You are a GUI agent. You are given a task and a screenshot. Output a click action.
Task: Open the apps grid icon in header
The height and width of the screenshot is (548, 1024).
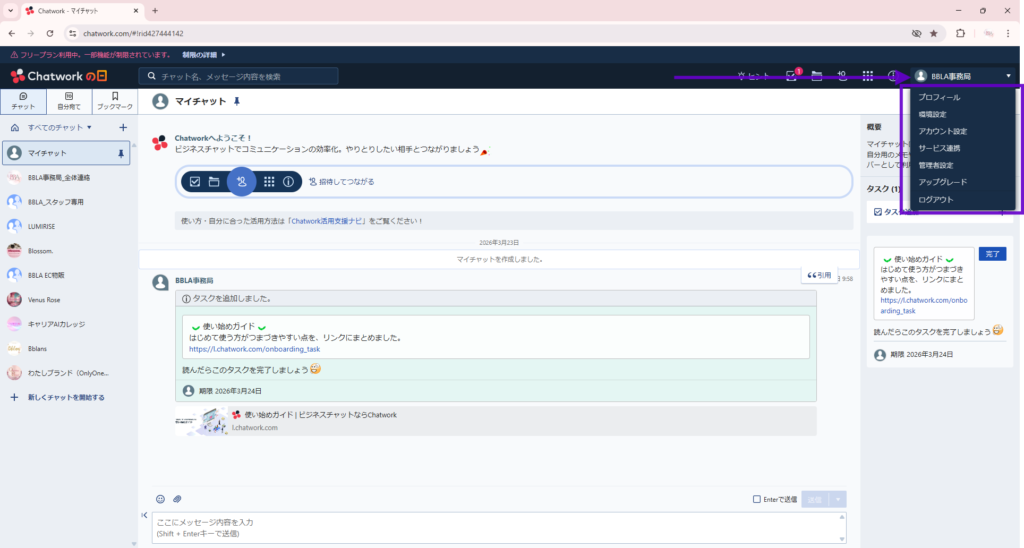click(868, 76)
